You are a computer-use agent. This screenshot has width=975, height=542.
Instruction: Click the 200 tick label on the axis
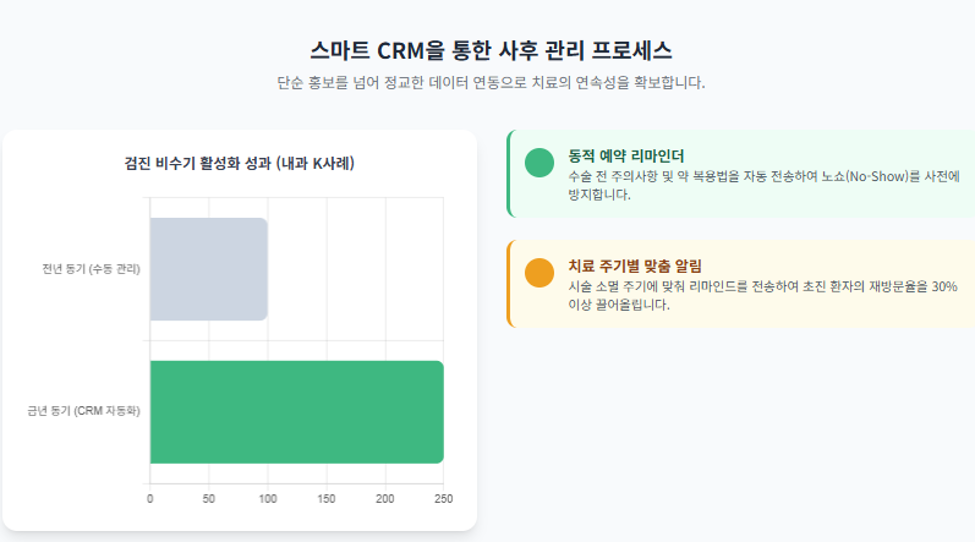click(385, 498)
